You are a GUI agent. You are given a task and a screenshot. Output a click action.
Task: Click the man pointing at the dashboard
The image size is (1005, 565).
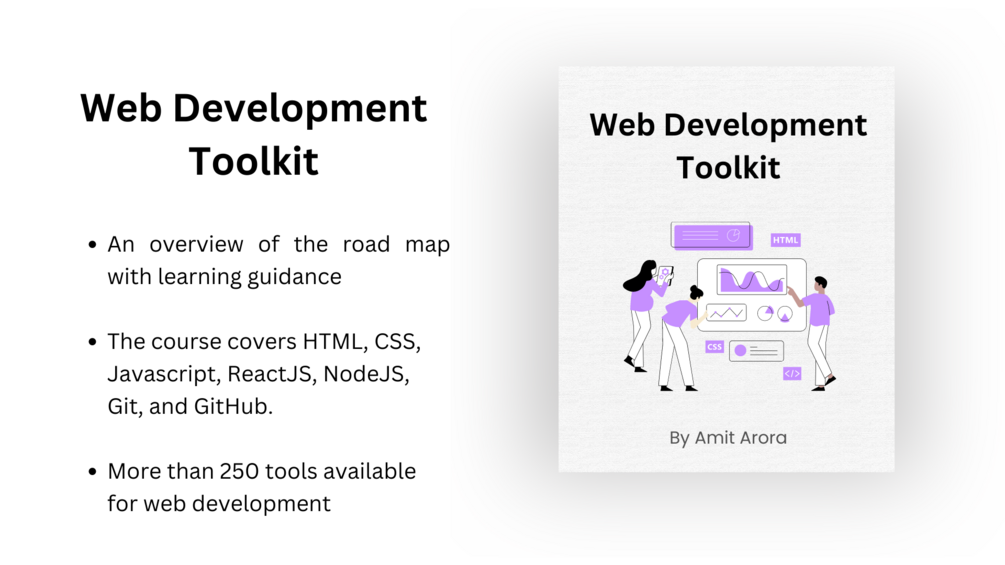[x=814, y=333]
